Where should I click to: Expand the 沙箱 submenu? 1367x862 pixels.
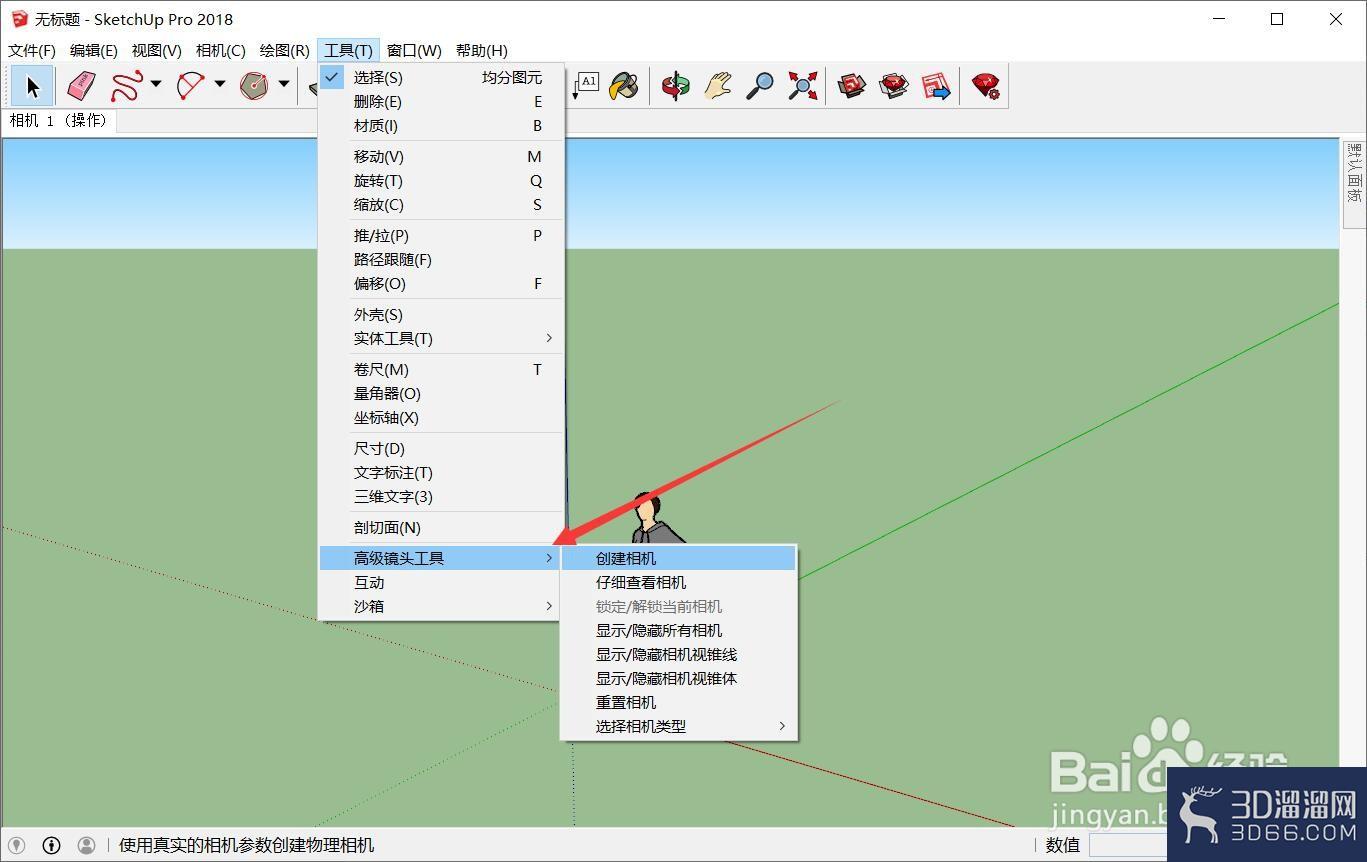441,606
